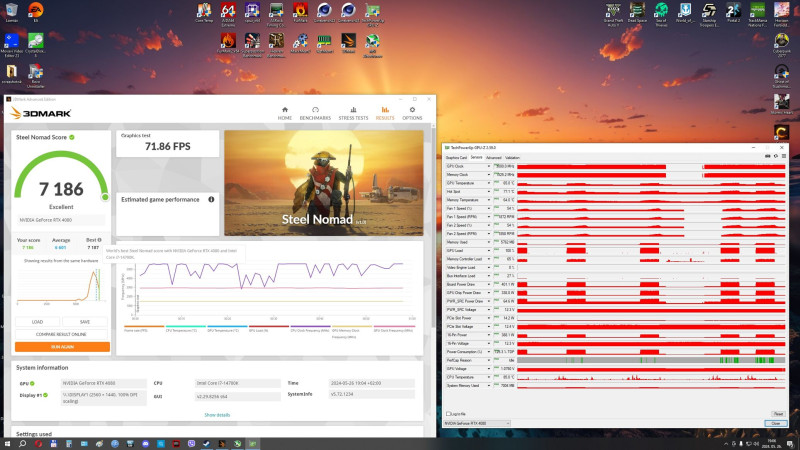Open Dead Space desktop shortcut
Viewport: 800px width, 450px height.
(637, 12)
